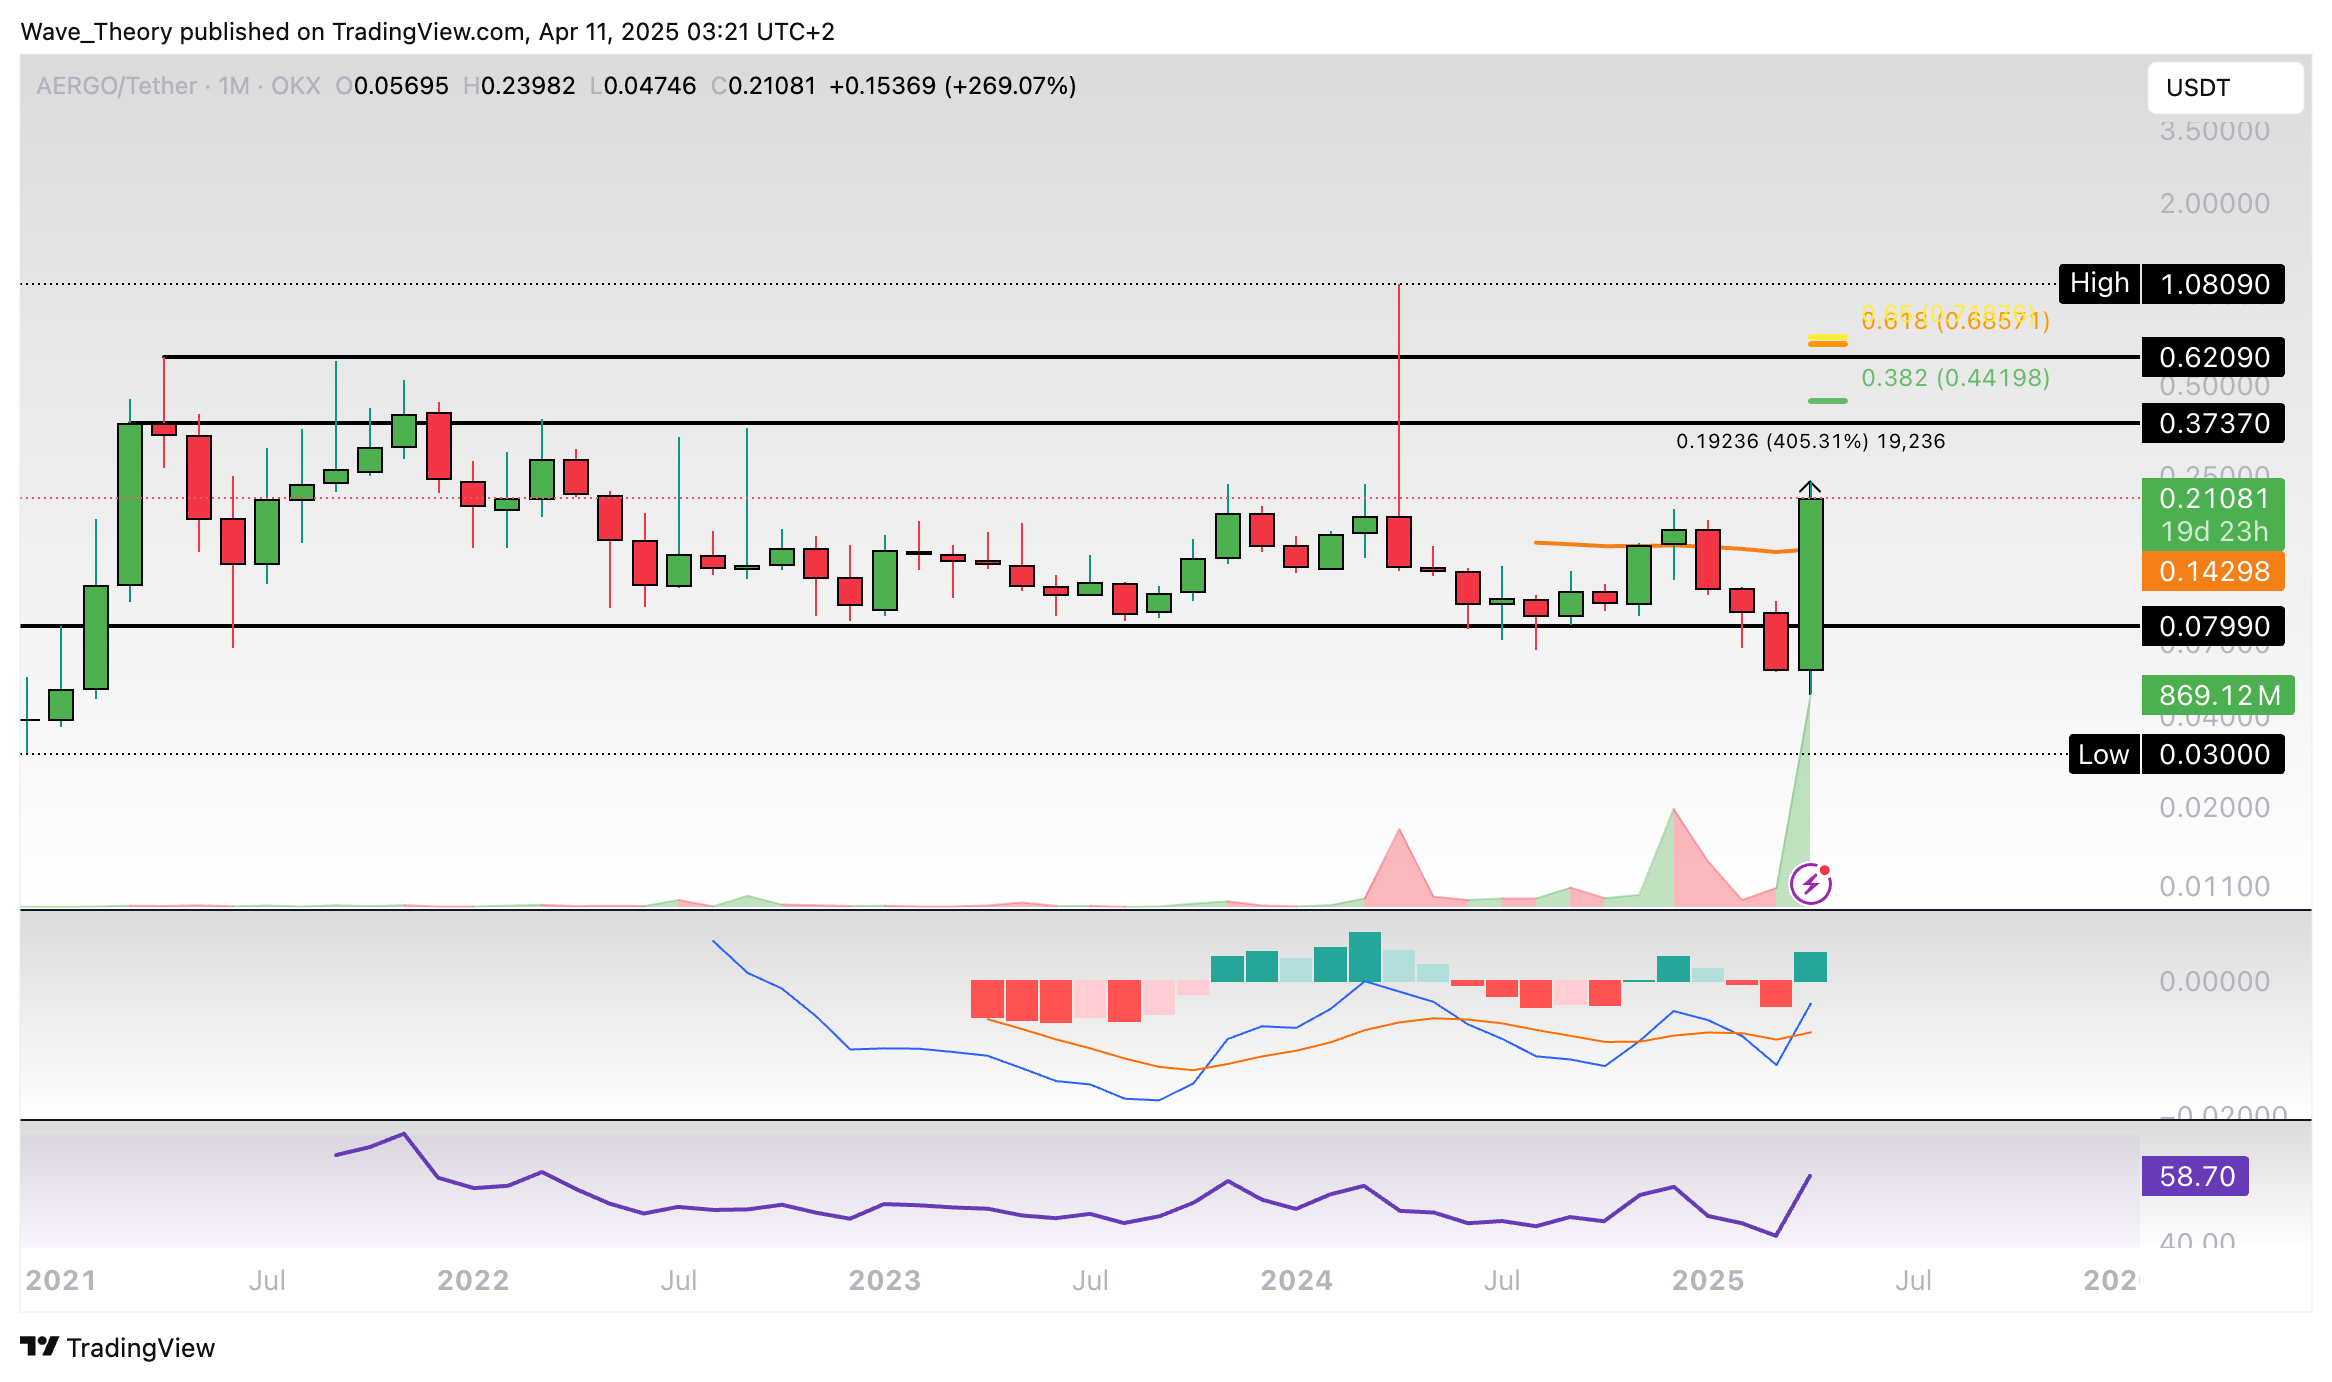
Task: Click the 0.07990 support line price label
Action: tap(2213, 627)
